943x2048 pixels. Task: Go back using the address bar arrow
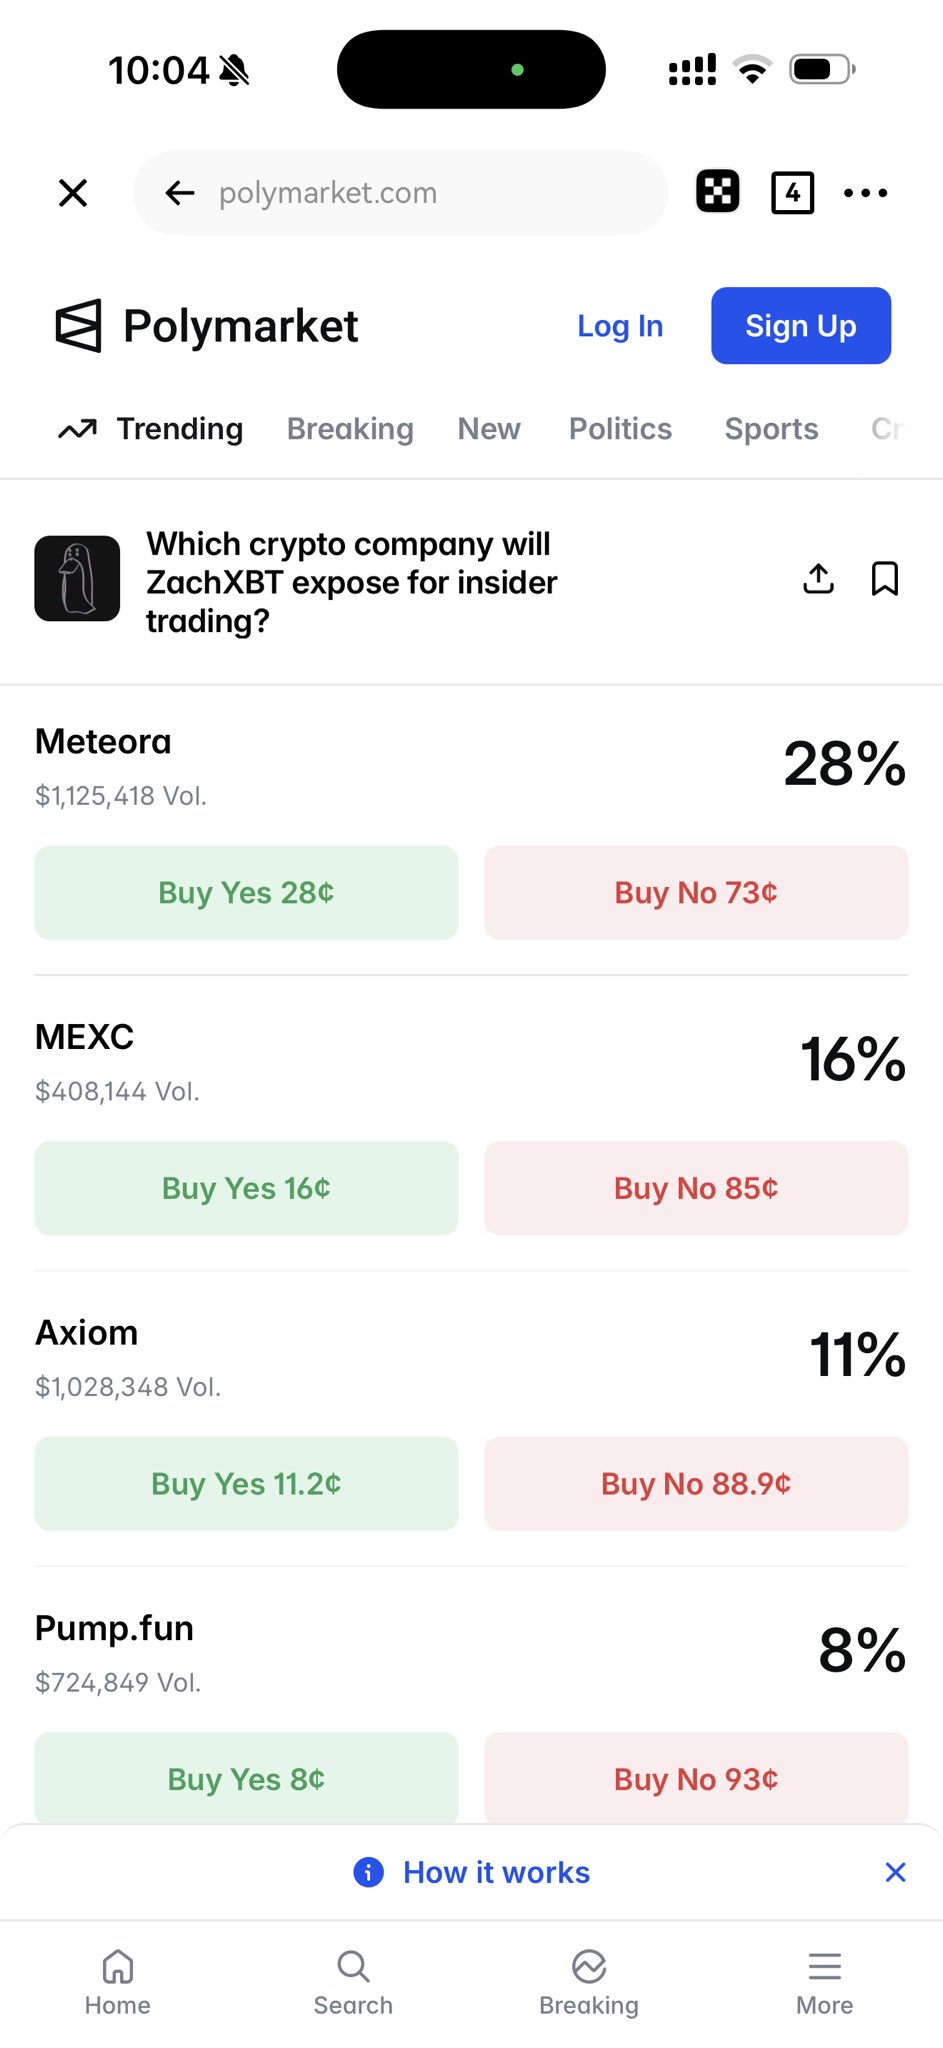click(180, 193)
